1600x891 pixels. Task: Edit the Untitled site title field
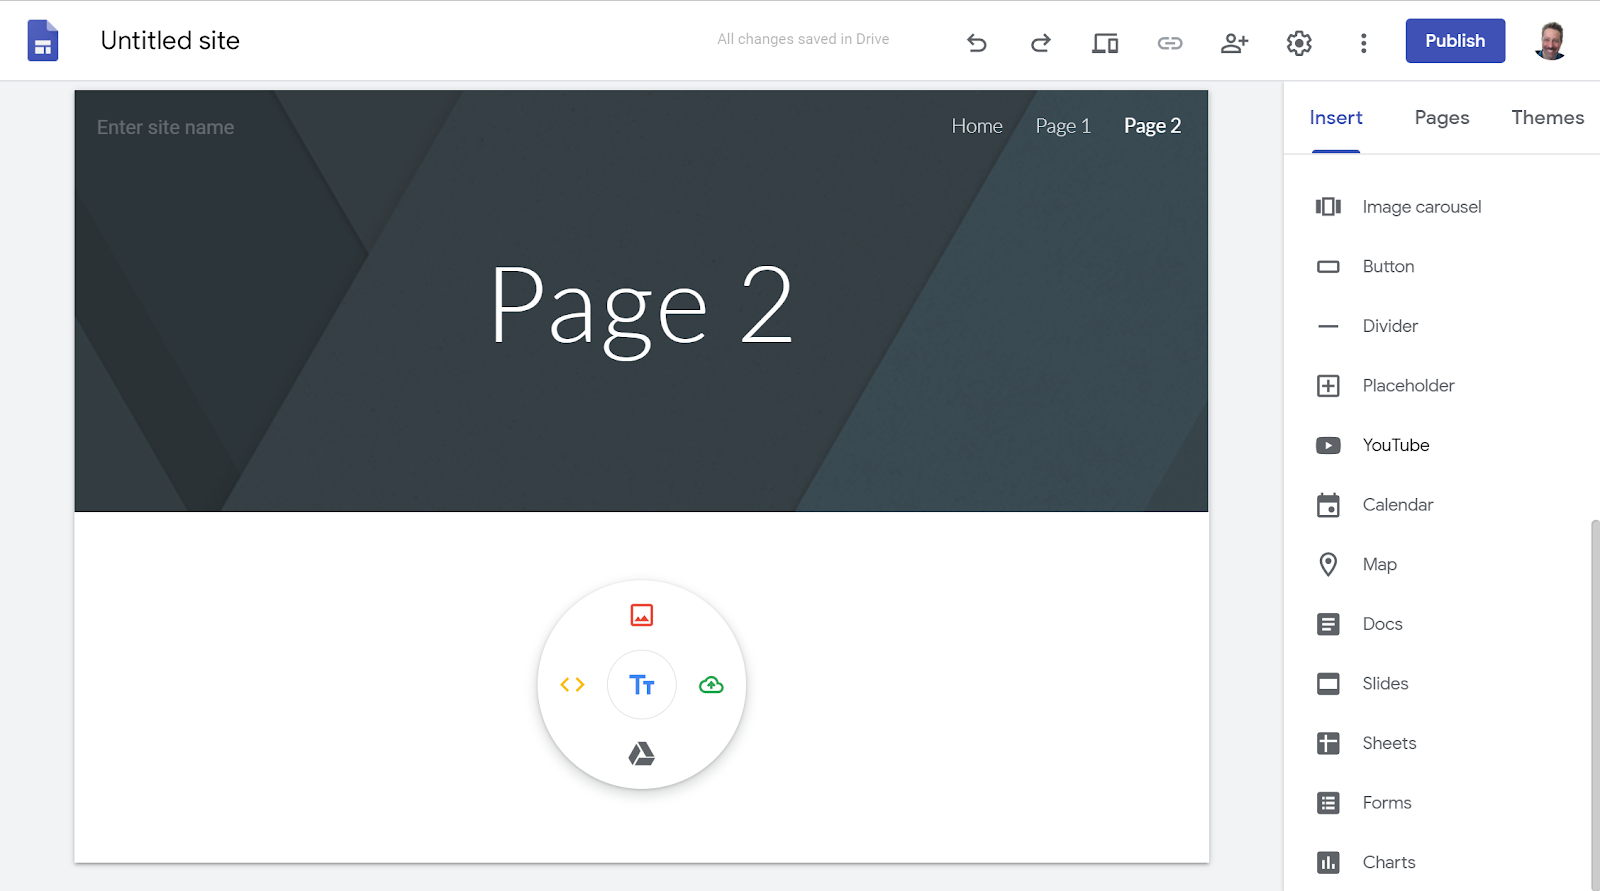170,41
